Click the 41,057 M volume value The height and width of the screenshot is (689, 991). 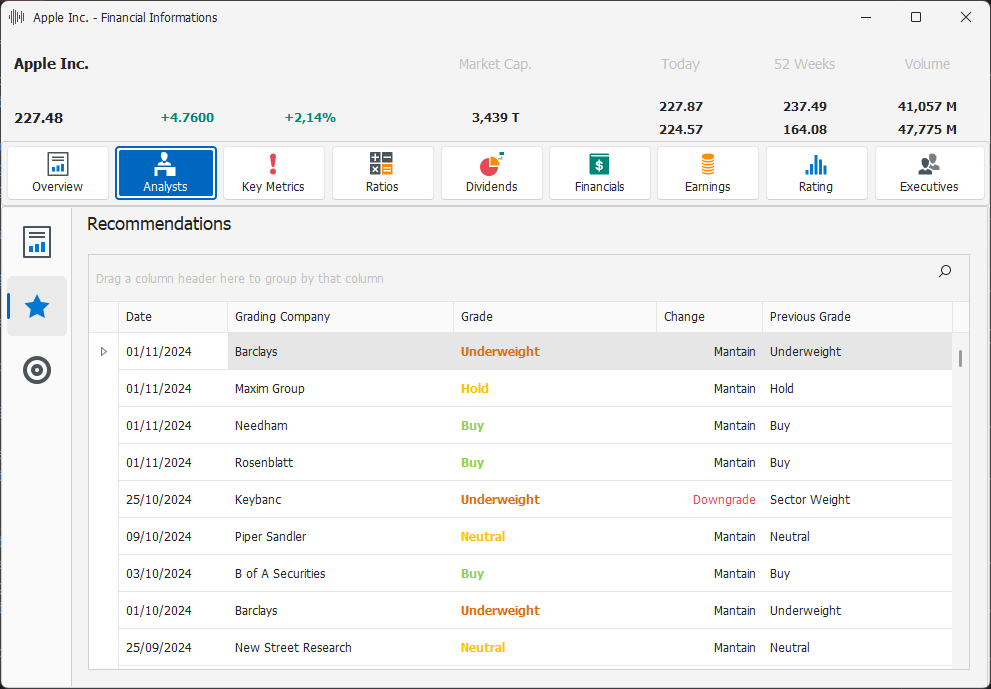point(927,106)
